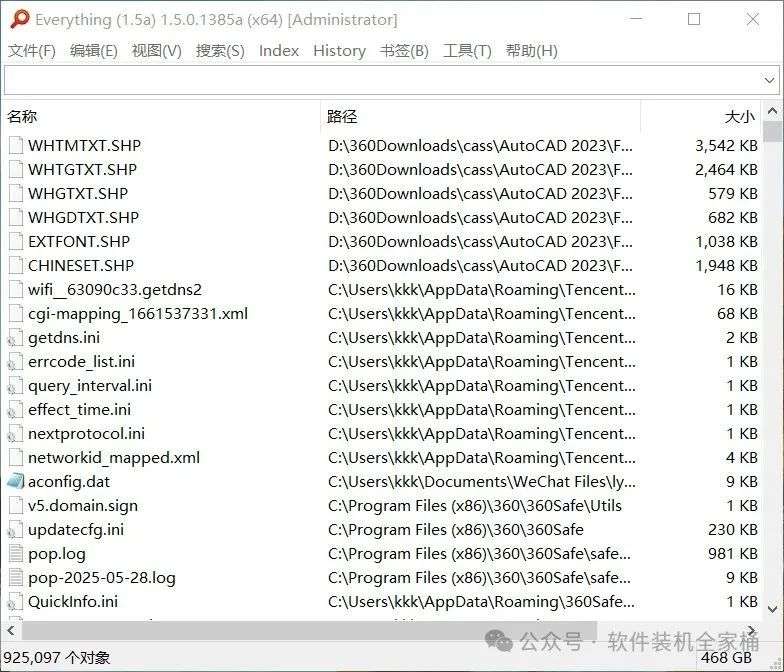Click the WHGDTXT.SHP file icon

[x=16, y=217]
